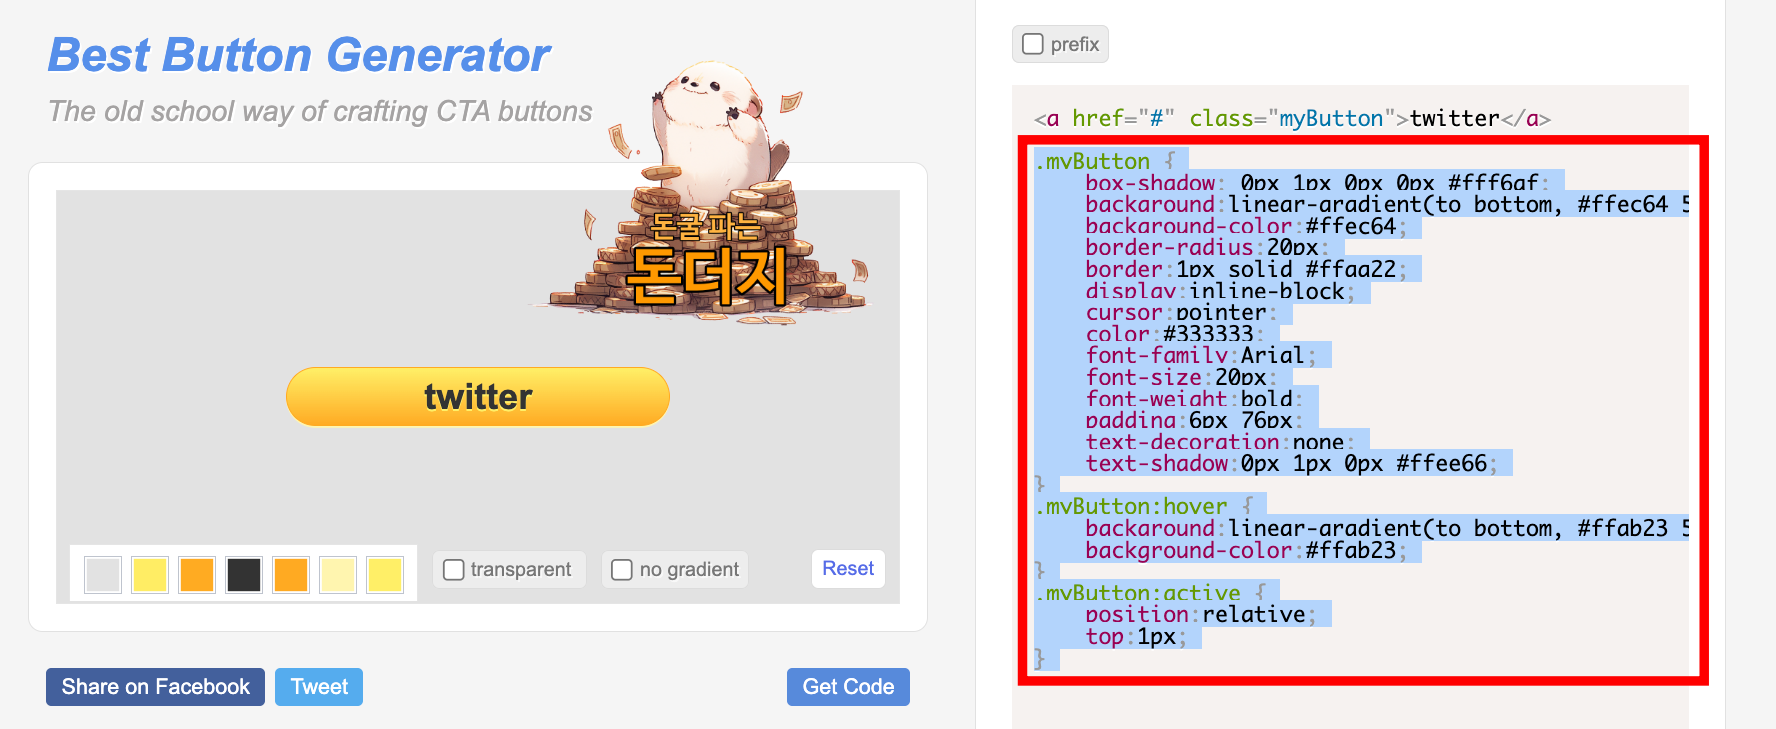
Task: Enable the transparent checkbox
Action: (454, 569)
